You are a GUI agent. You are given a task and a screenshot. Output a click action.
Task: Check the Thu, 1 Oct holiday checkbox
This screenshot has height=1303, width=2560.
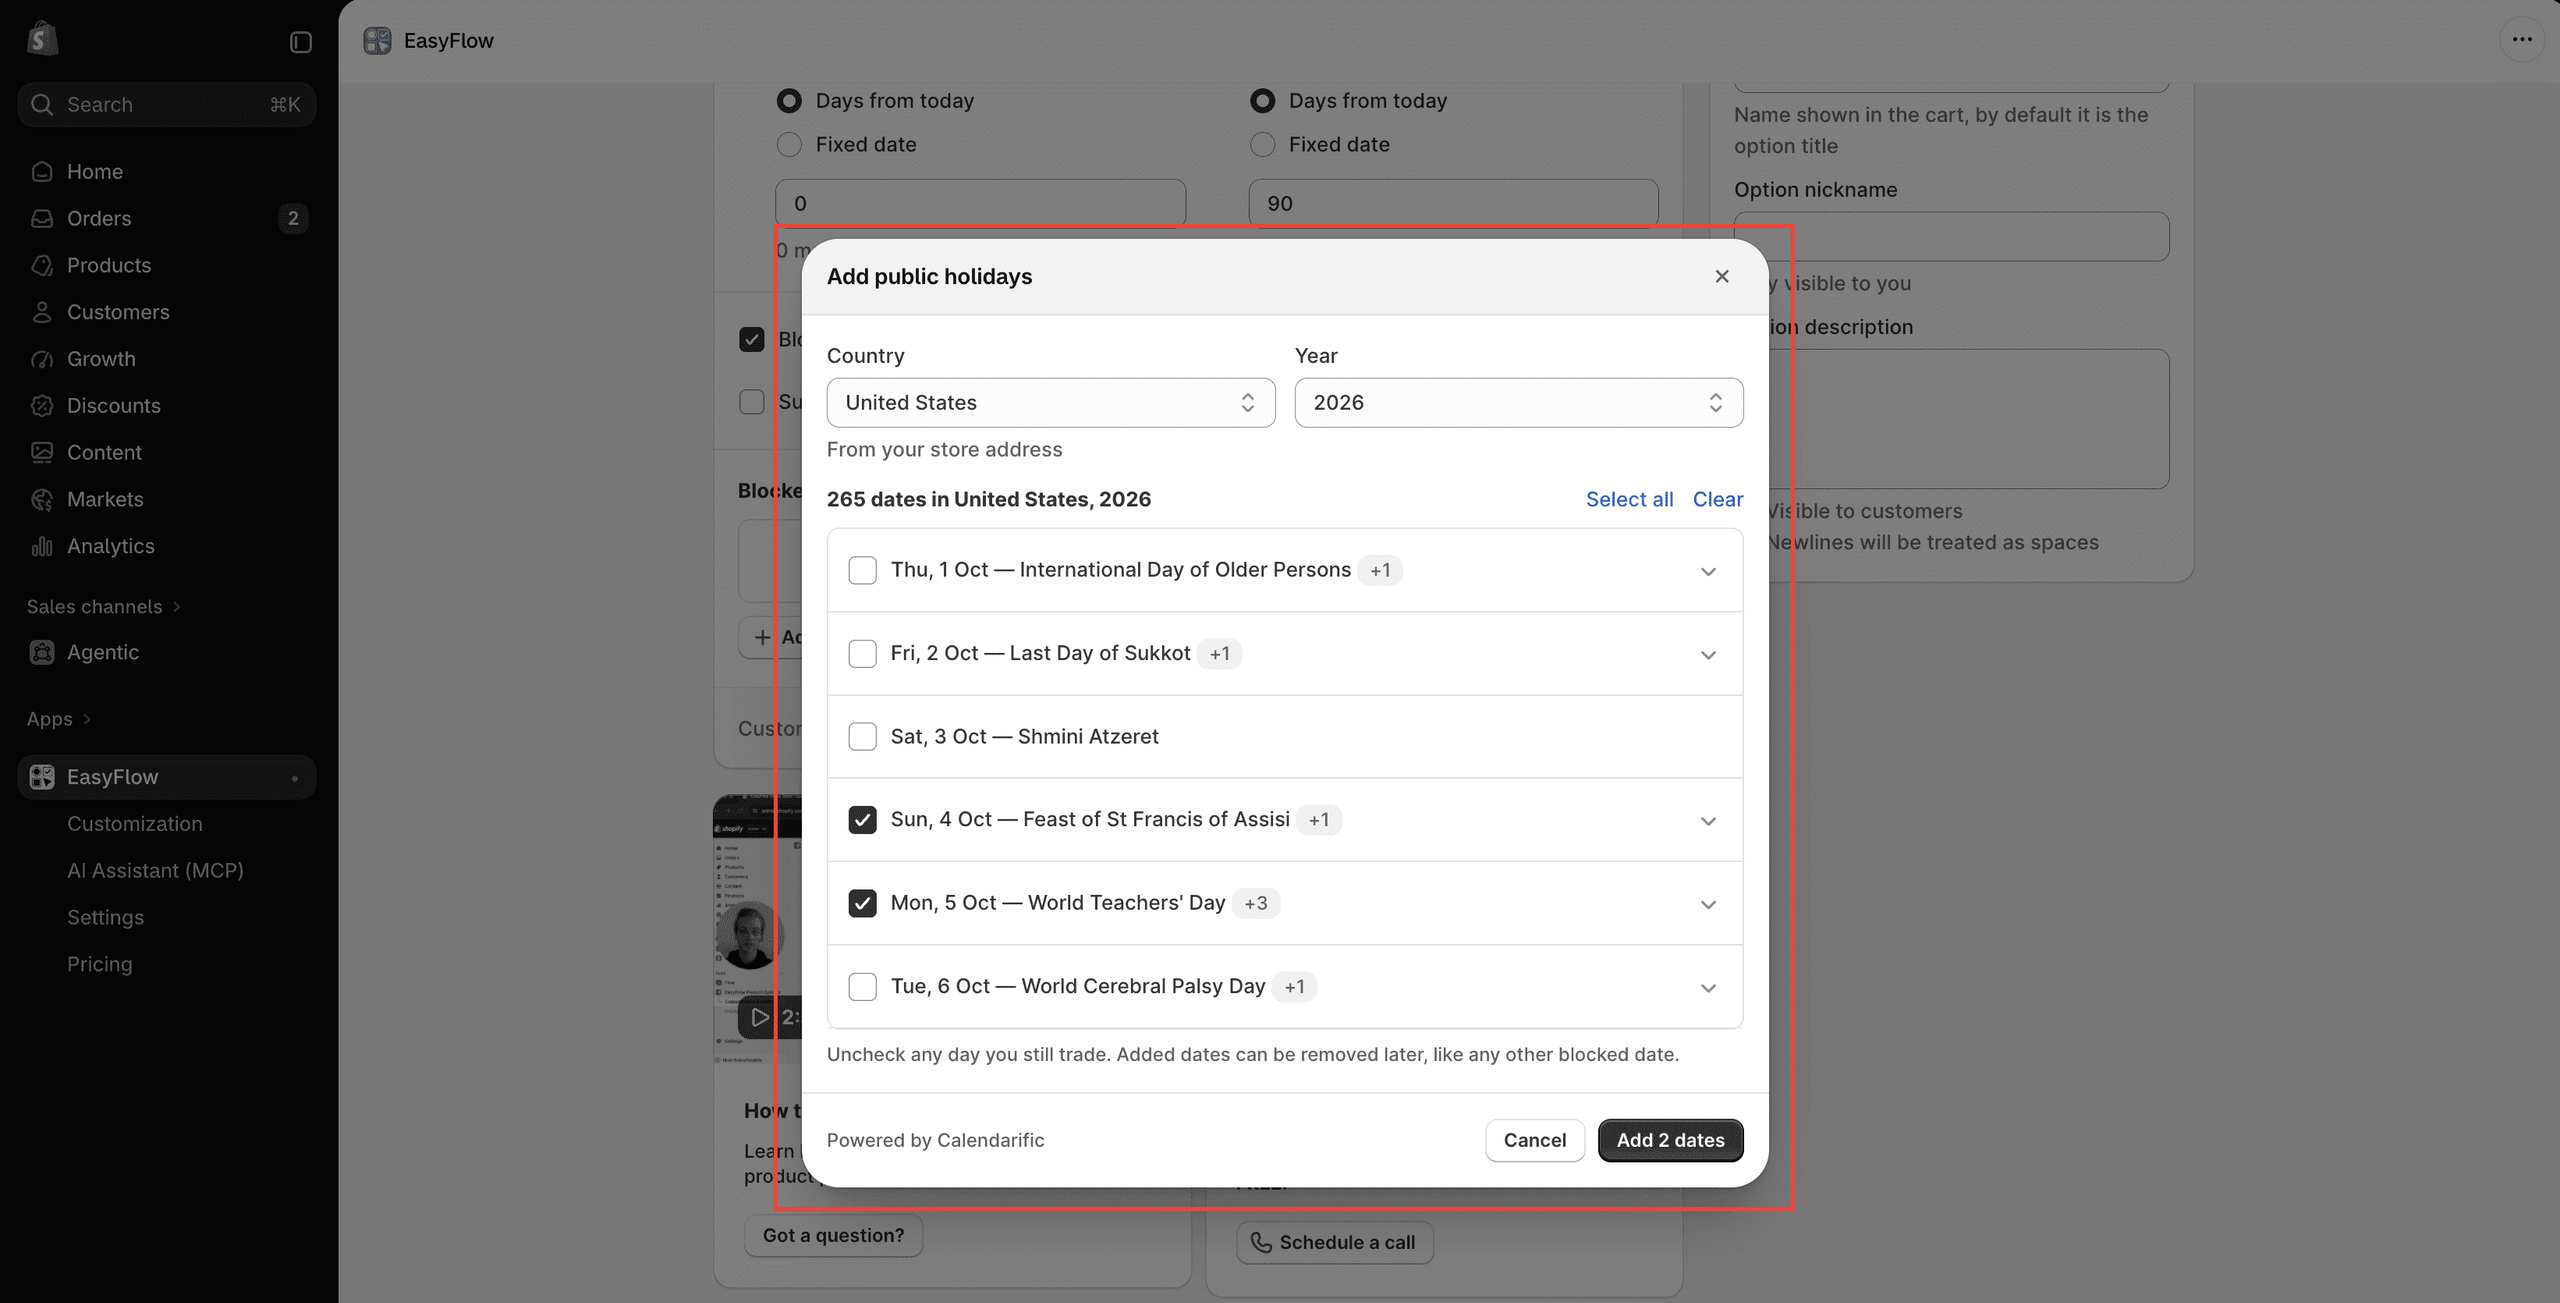pyautogui.click(x=862, y=570)
